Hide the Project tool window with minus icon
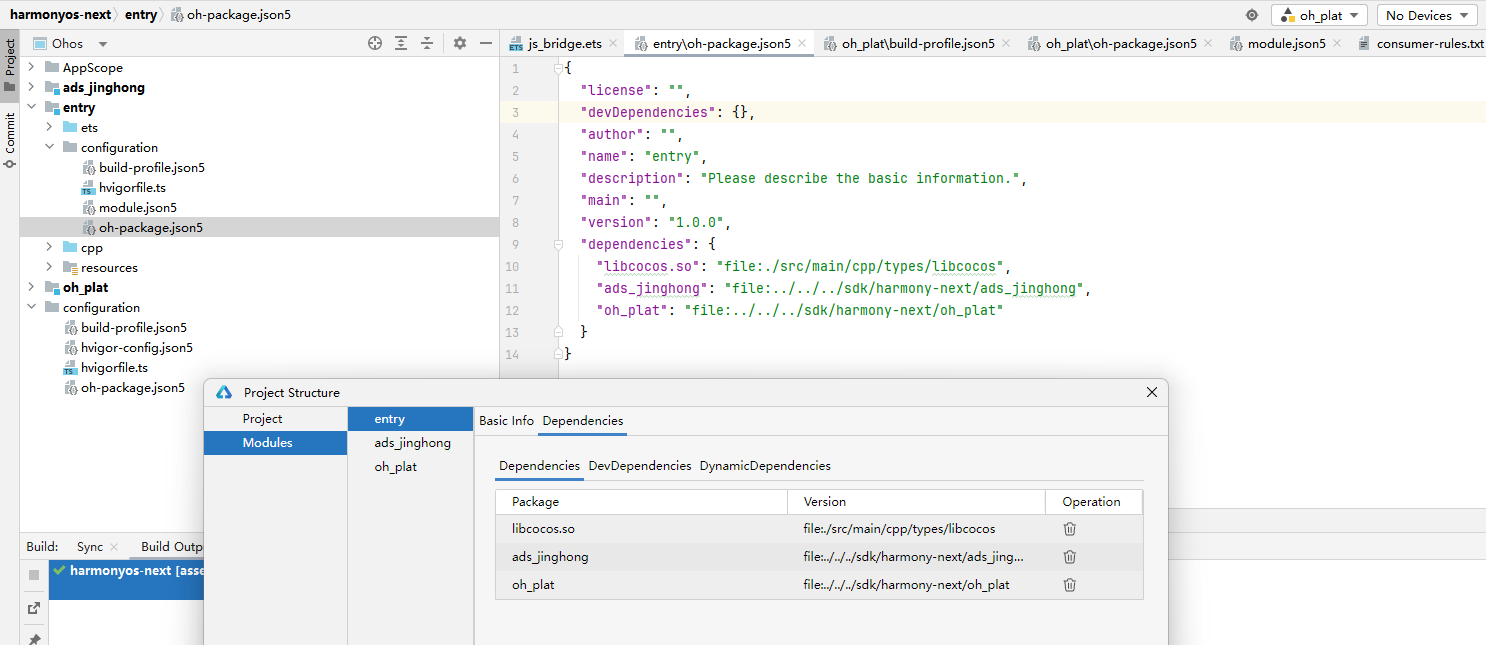Image resolution: width=1486 pixels, height=645 pixels. pos(486,43)
